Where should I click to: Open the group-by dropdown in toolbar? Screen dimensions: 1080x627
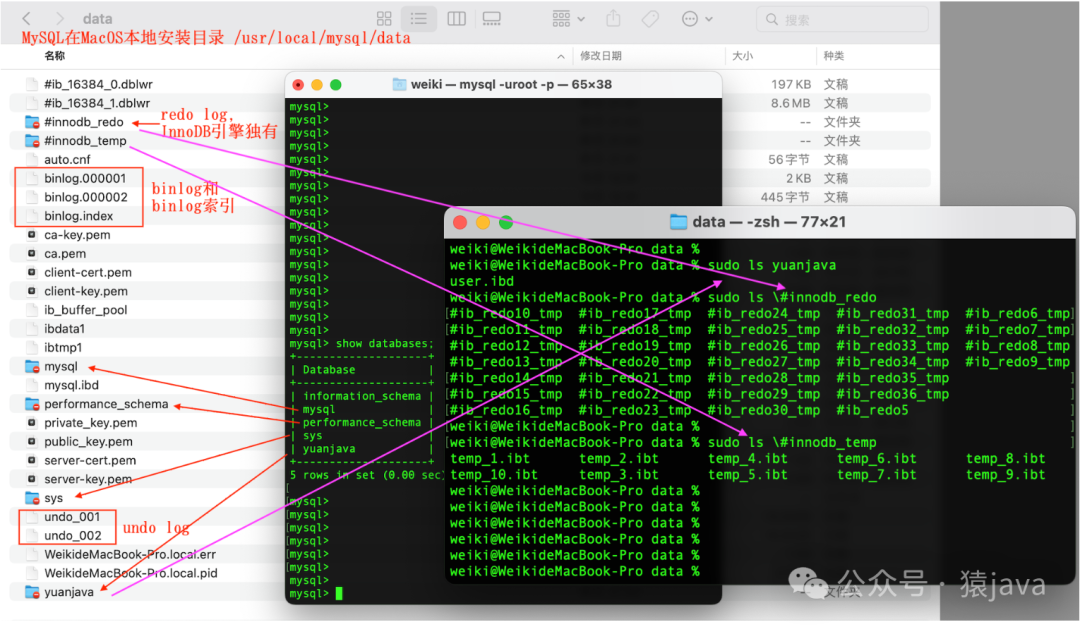pos(568,19)
